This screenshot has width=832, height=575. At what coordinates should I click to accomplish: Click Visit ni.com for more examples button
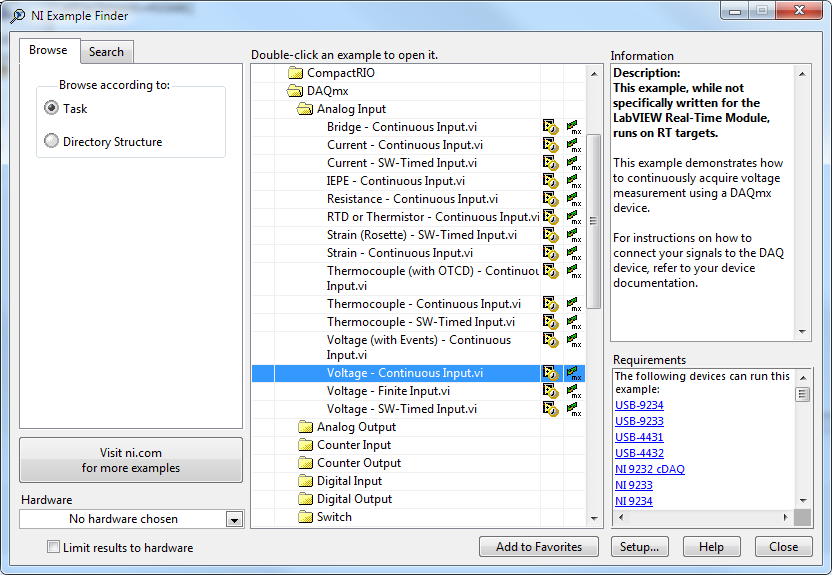pos(131,460)
